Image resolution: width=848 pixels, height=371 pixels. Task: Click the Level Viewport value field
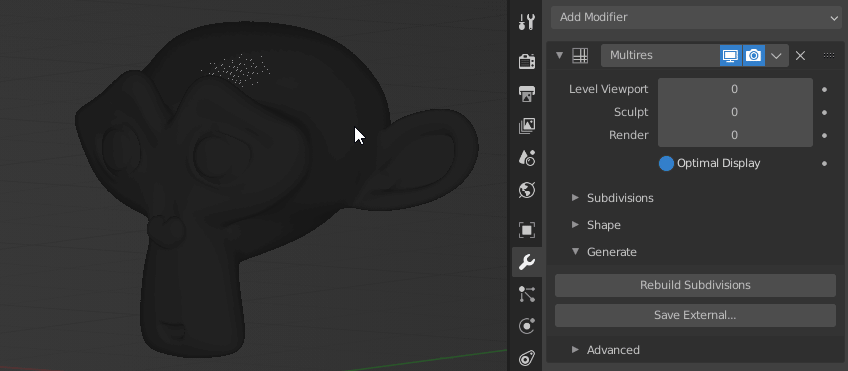pyautogui.click(x=735, y=89)
